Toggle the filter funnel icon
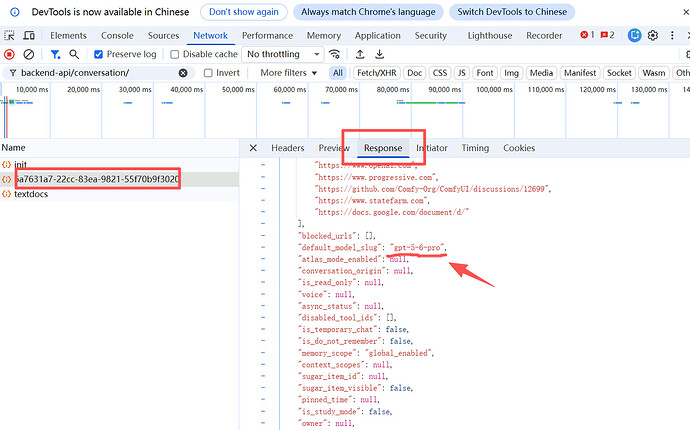This screenshot has height=430, width=690. [55, 54]
